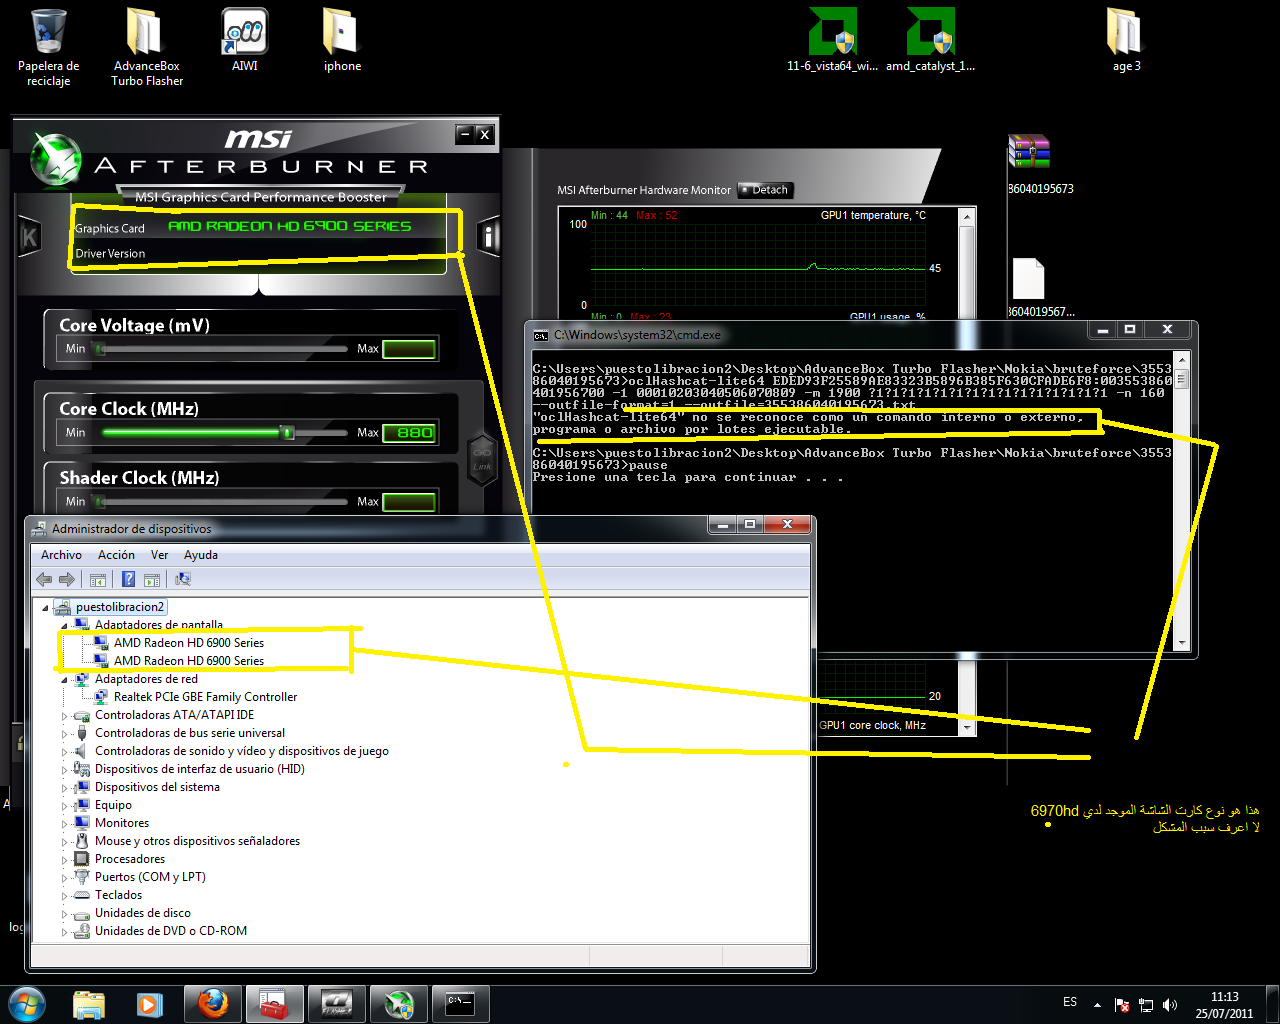Image resolution: width=1280 pixels, height=1024 pixels.
Task: Collapse the Adaptadores de pantalla node
Action: [64, 626]
